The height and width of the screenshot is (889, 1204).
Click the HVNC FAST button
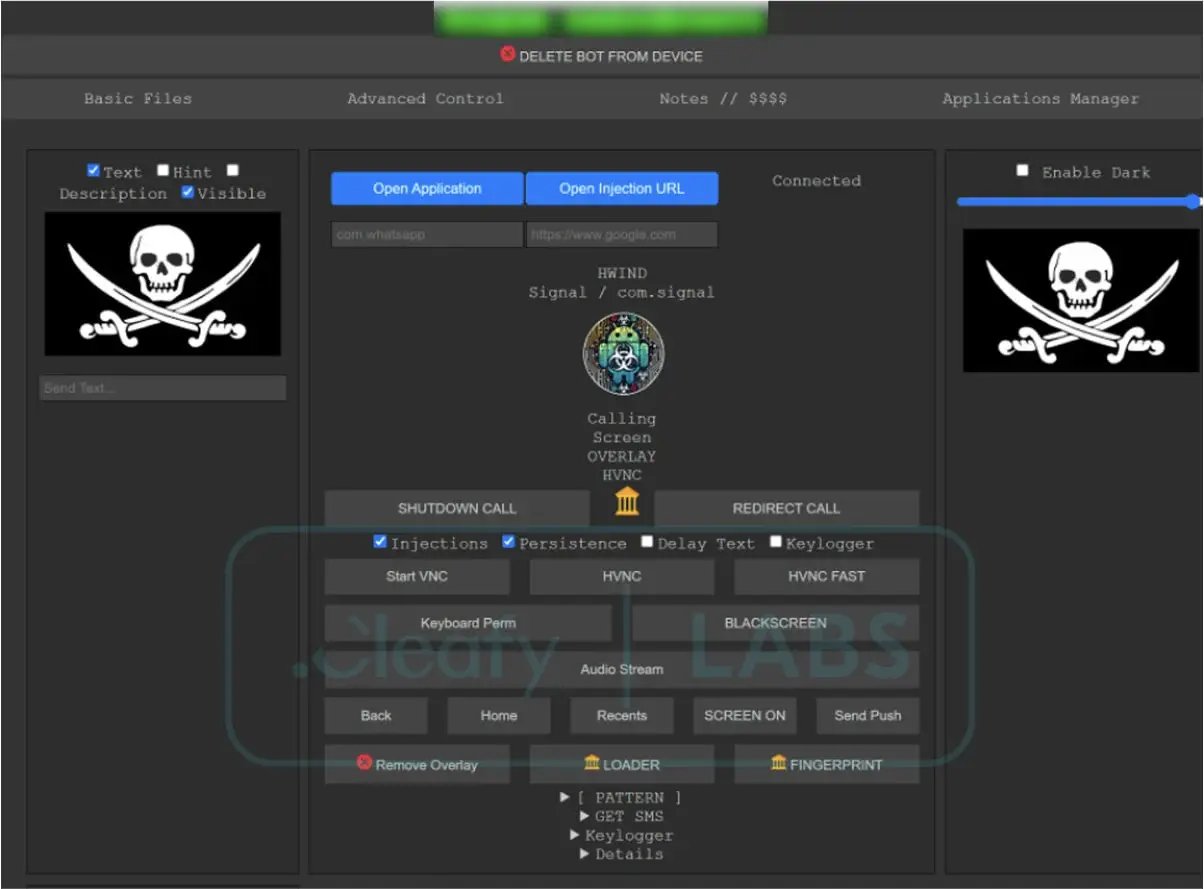(827, 576)
